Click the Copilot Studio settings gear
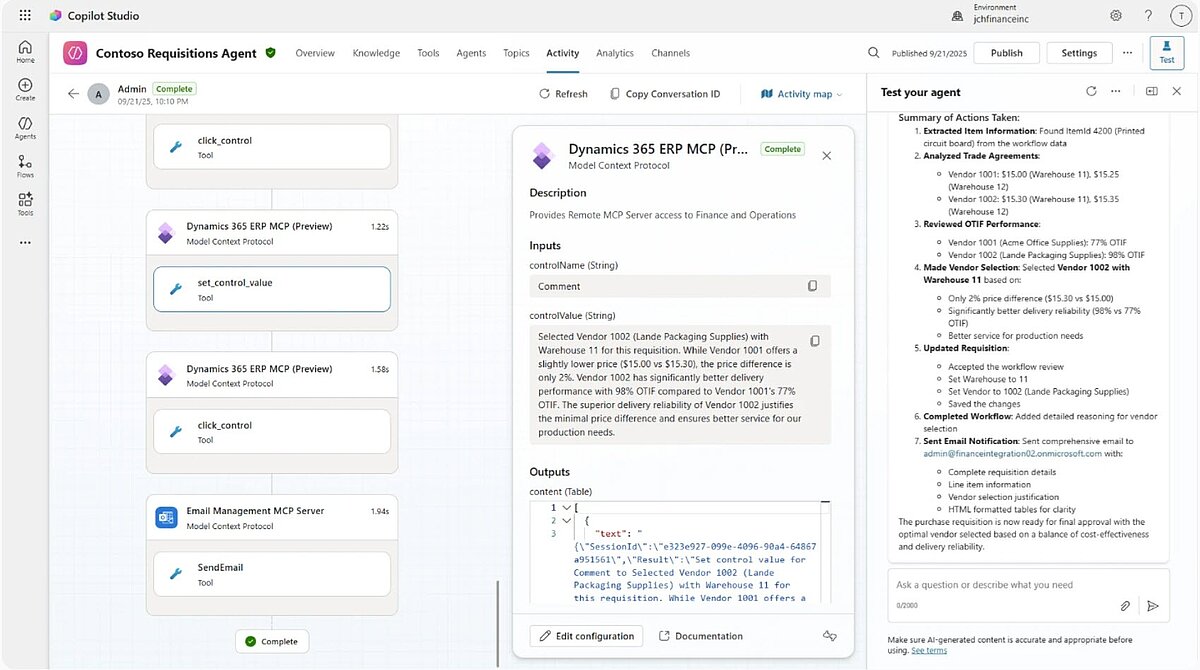Image resolution: width=1200 pixels, height=670 pixels. [x=1116, y=15]
